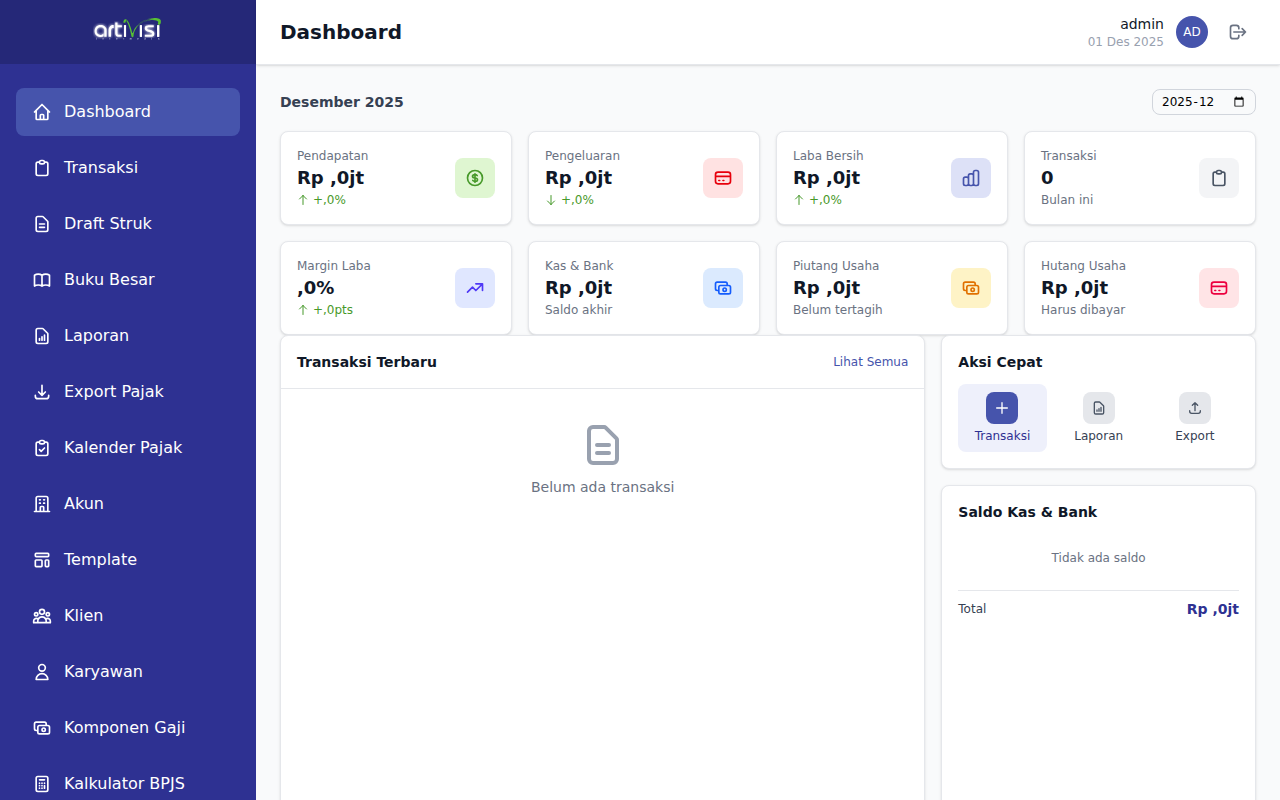1280x800 pixels.
Task: Click the bar chart Laba Bersih icon
Action: point(970,178)
